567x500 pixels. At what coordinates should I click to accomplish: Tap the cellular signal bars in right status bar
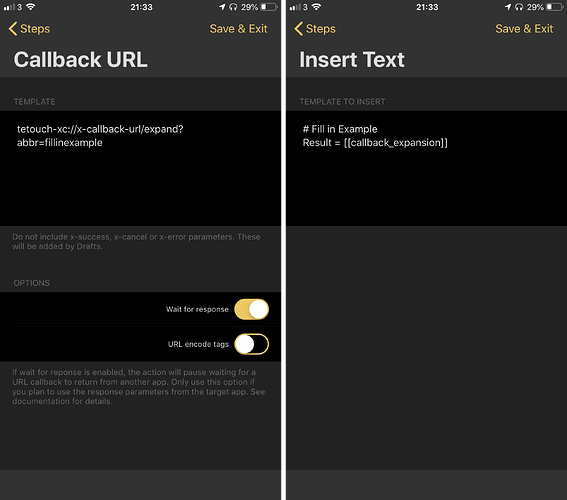click(x=295, y=7)
